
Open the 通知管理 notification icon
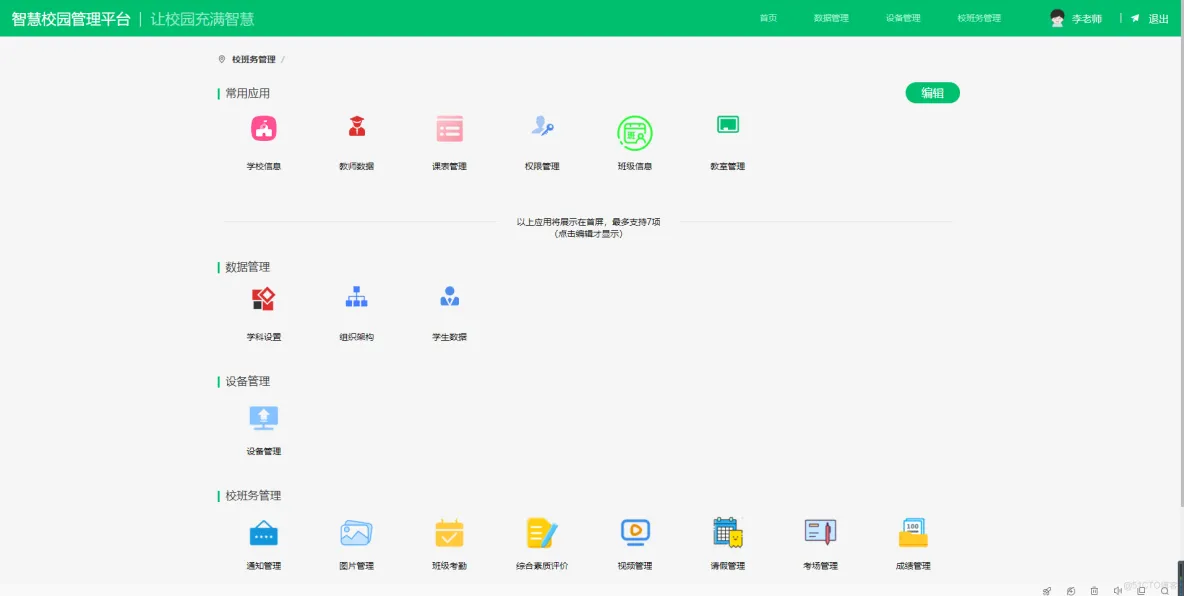coord(264,533)
